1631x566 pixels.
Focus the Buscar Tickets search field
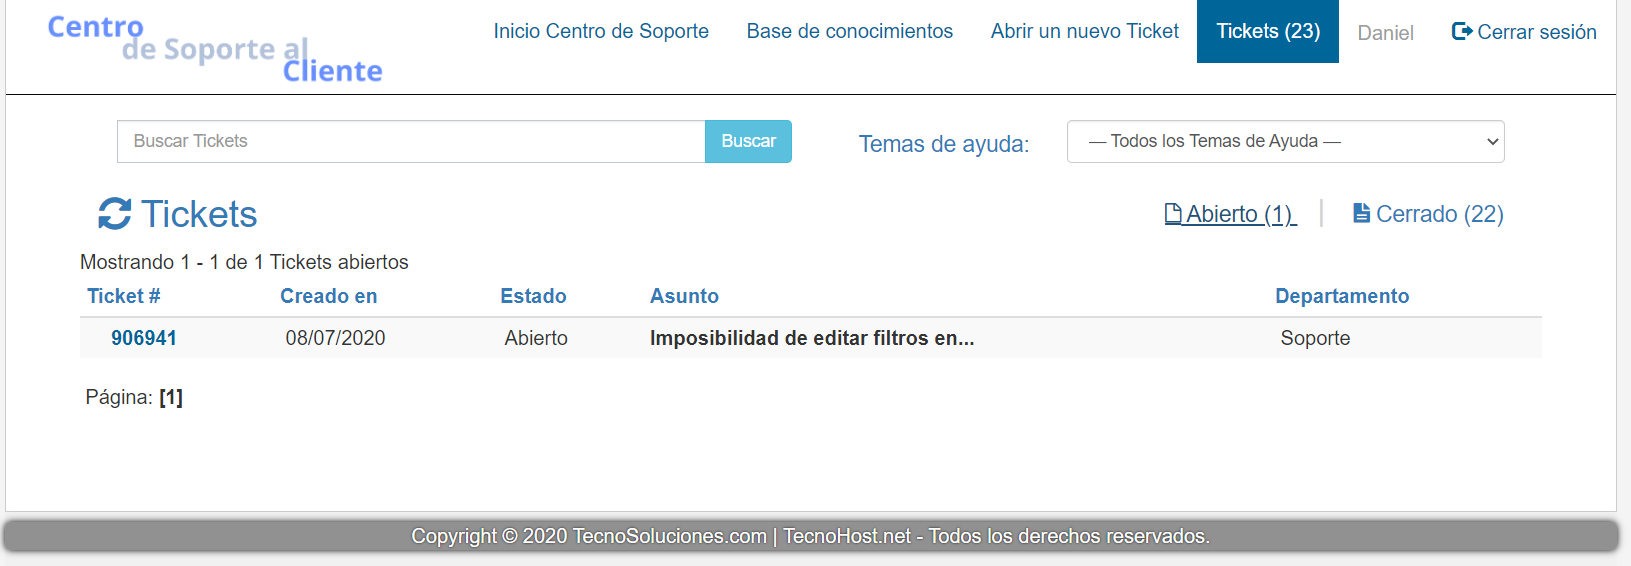point(411,142)
